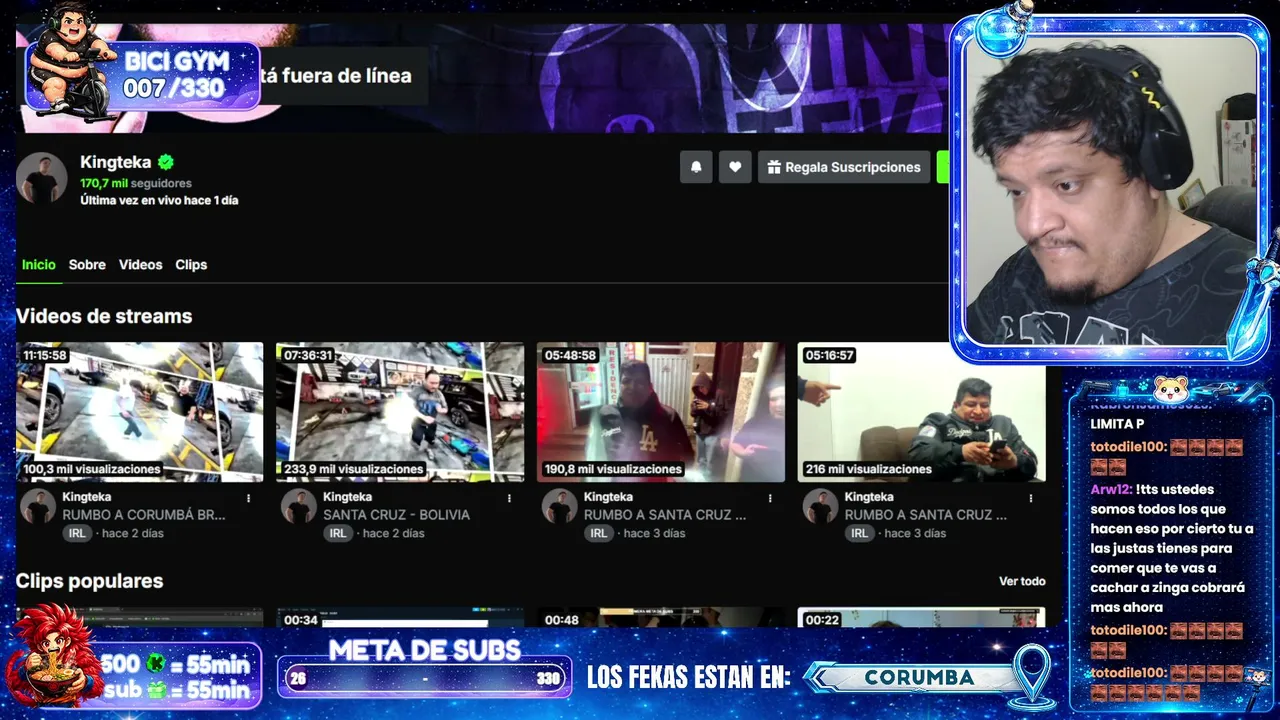Click channel avatar under RUMBO A CORUMBÁ video
This screenshot has width=1280, height=720.
38,506
